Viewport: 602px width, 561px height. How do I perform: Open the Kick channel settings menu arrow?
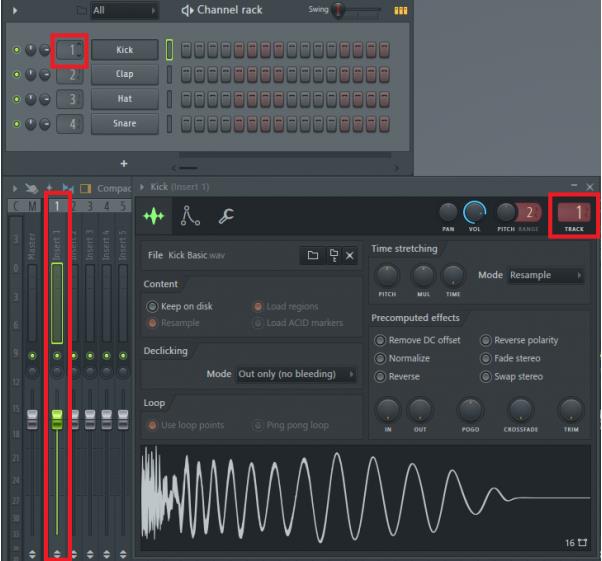142,187
